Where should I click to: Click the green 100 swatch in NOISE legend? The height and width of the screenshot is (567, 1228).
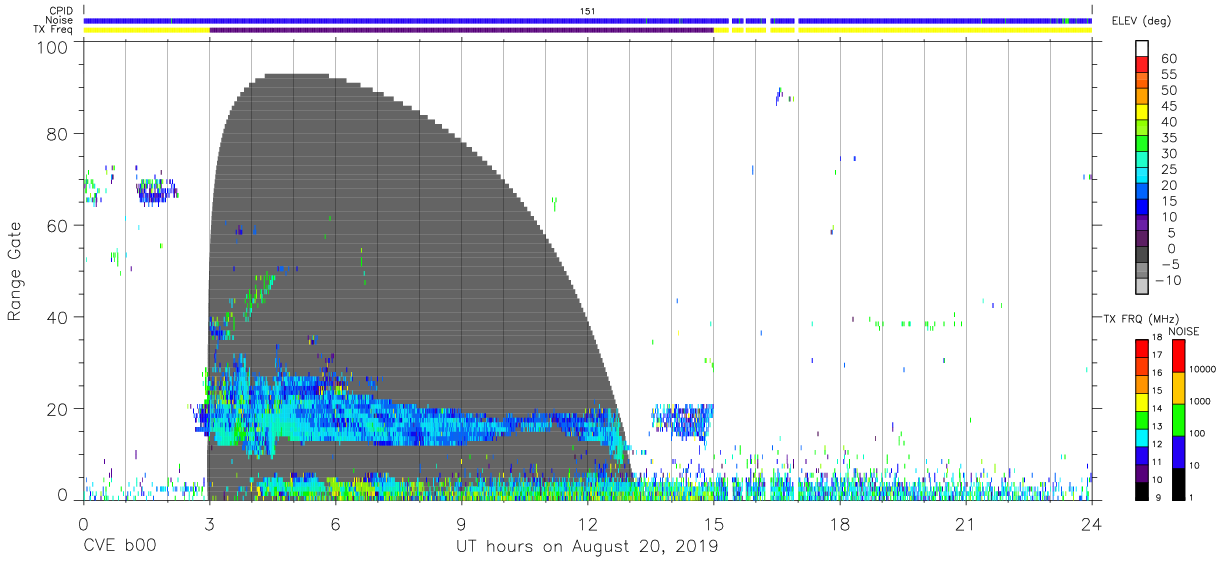pyautogui.click(x=1178, y=420)
